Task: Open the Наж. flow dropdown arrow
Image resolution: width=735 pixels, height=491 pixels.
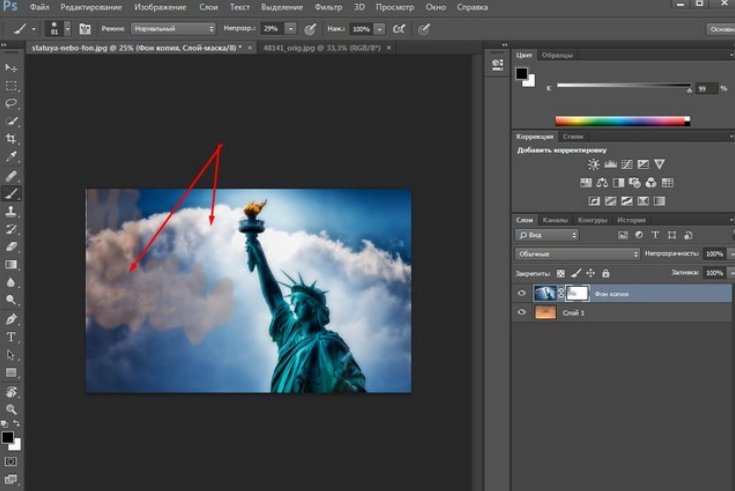Action: pos(379,29)
